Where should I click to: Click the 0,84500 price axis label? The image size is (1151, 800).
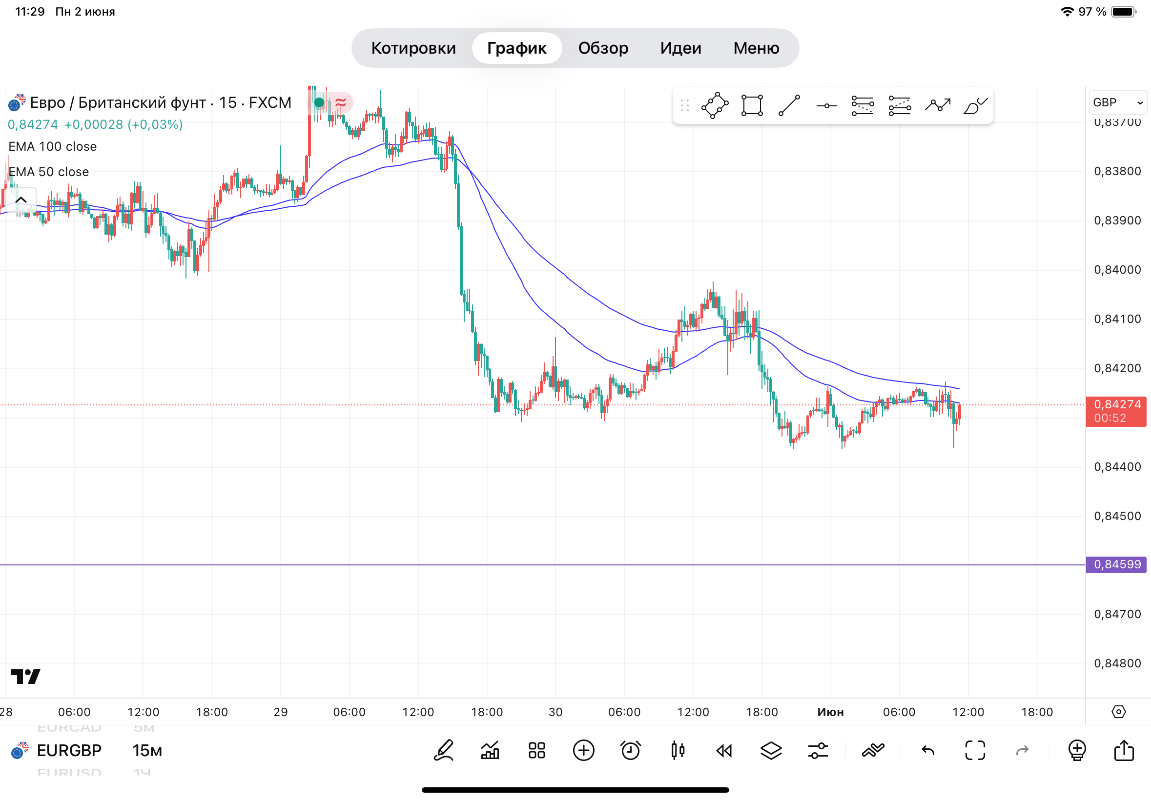pyautogui.click(x=1117, y=516)
